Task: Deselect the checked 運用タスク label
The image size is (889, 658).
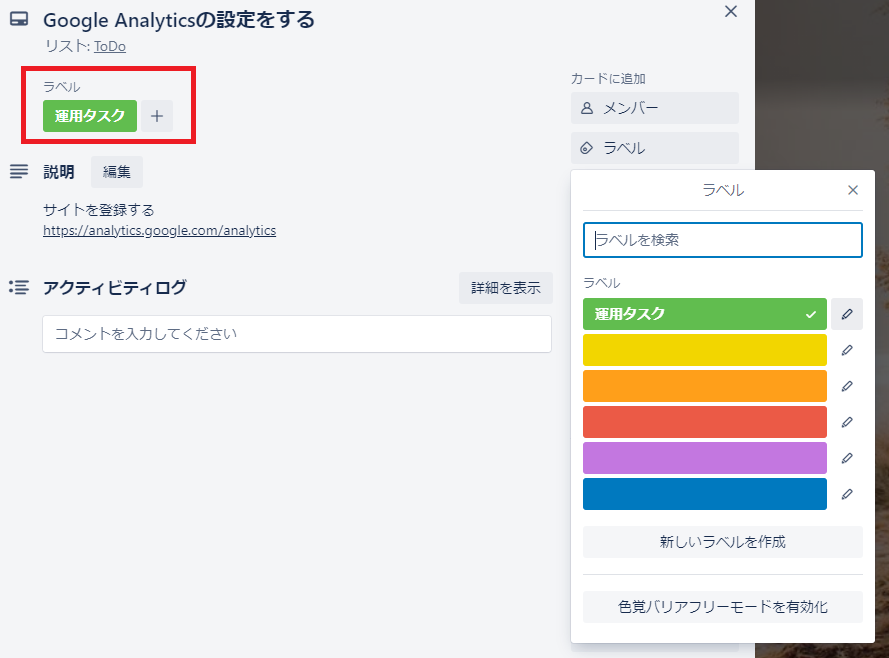Action: click(704, 314)
